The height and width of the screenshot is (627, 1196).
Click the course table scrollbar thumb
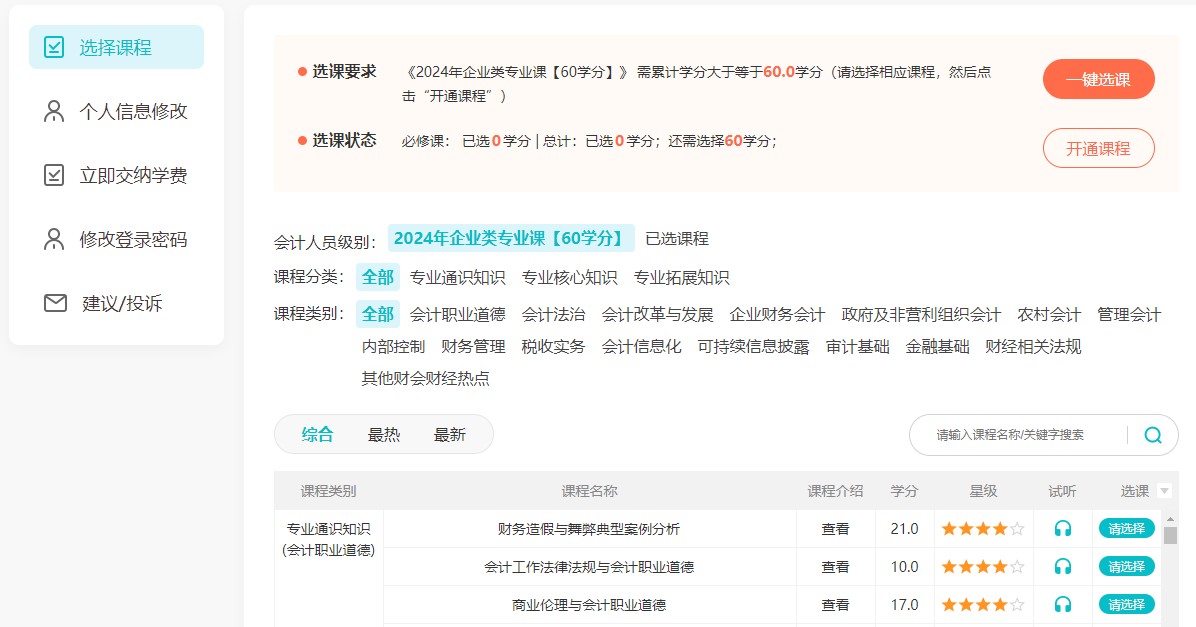(1170, 535)
